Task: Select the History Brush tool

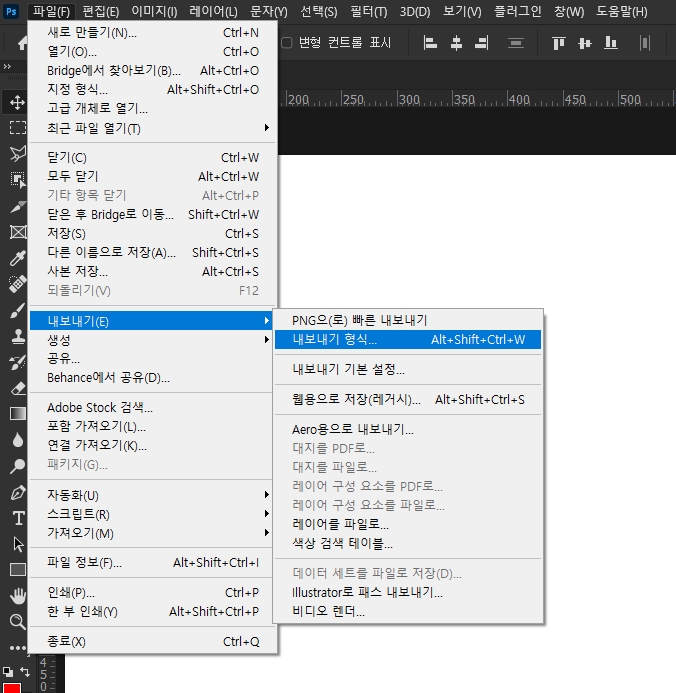Action: point(17,362)
